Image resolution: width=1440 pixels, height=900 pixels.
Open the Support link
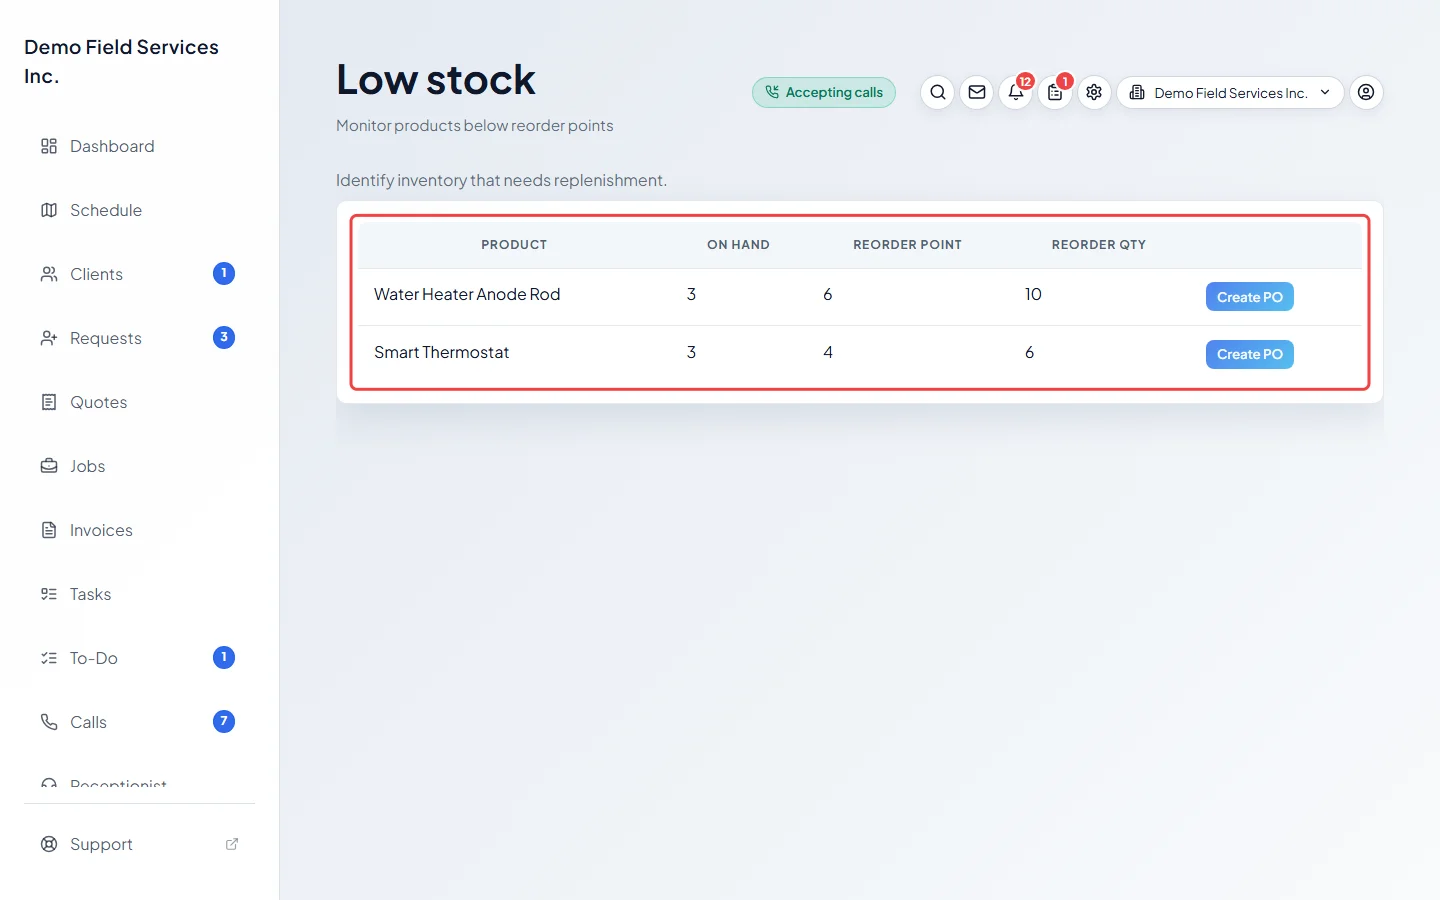[140, 844]
